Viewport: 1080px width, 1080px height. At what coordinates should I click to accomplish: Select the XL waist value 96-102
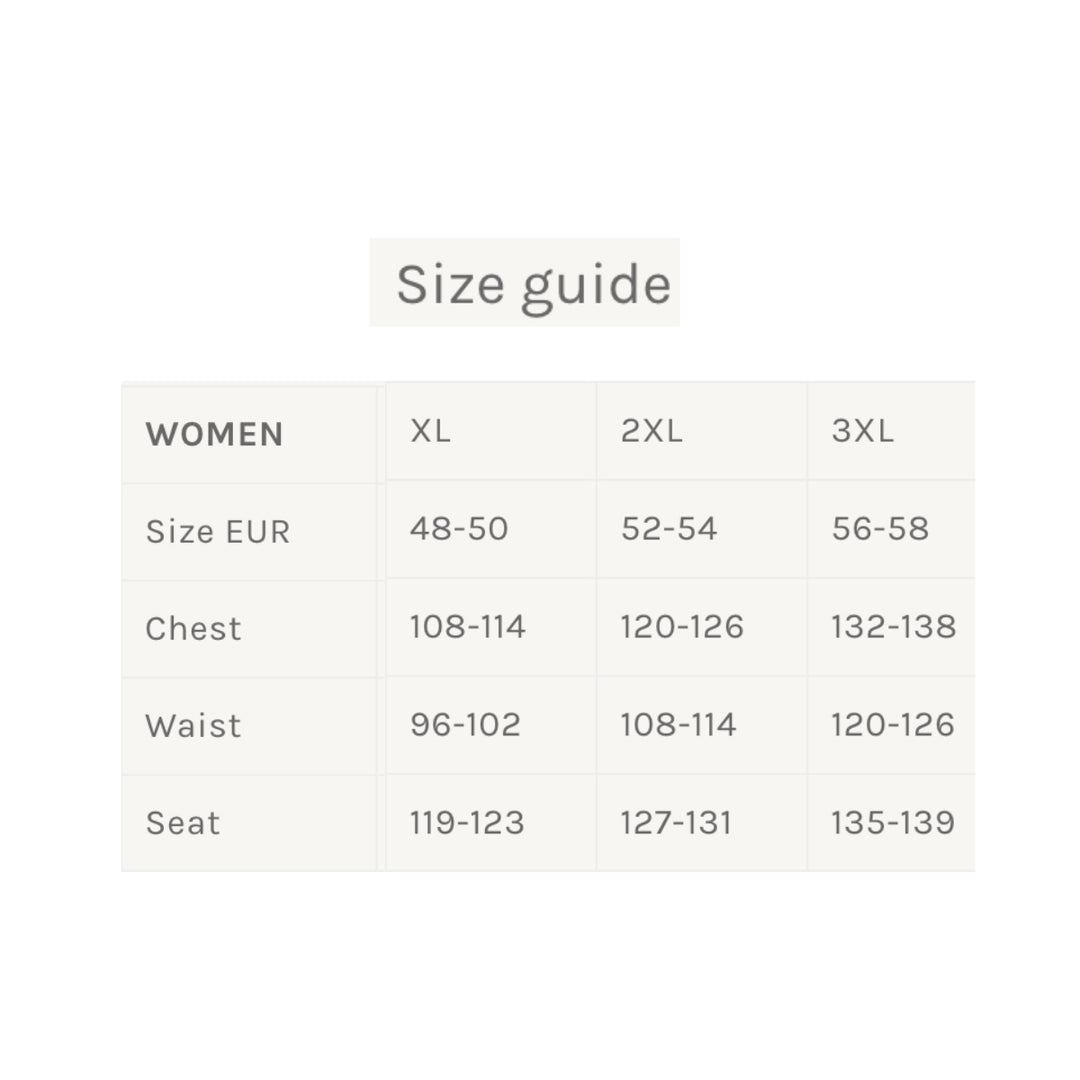tap(465, 724)
